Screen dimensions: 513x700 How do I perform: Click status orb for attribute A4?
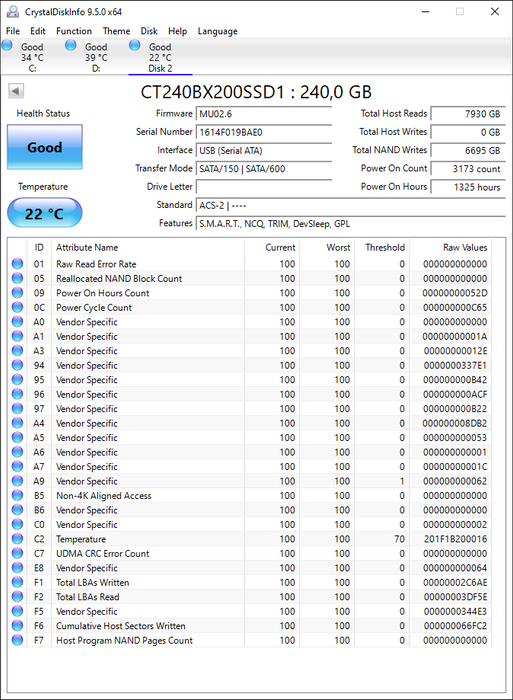17,423
